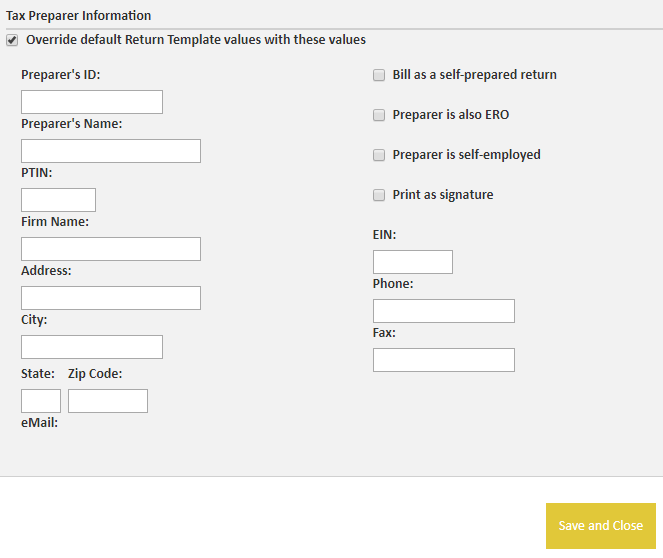The width and height of the screenshot is (663, 558).
Task: Select the PTIN input field
Action: (x=58, y=200)
